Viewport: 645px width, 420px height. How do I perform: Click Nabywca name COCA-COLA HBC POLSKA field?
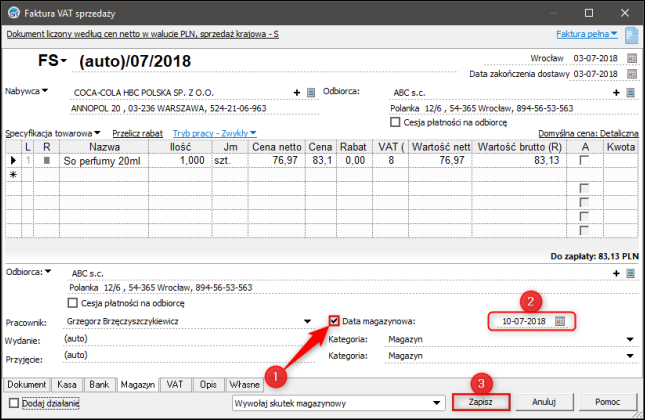pyautogui.click(x=181, y=93)
